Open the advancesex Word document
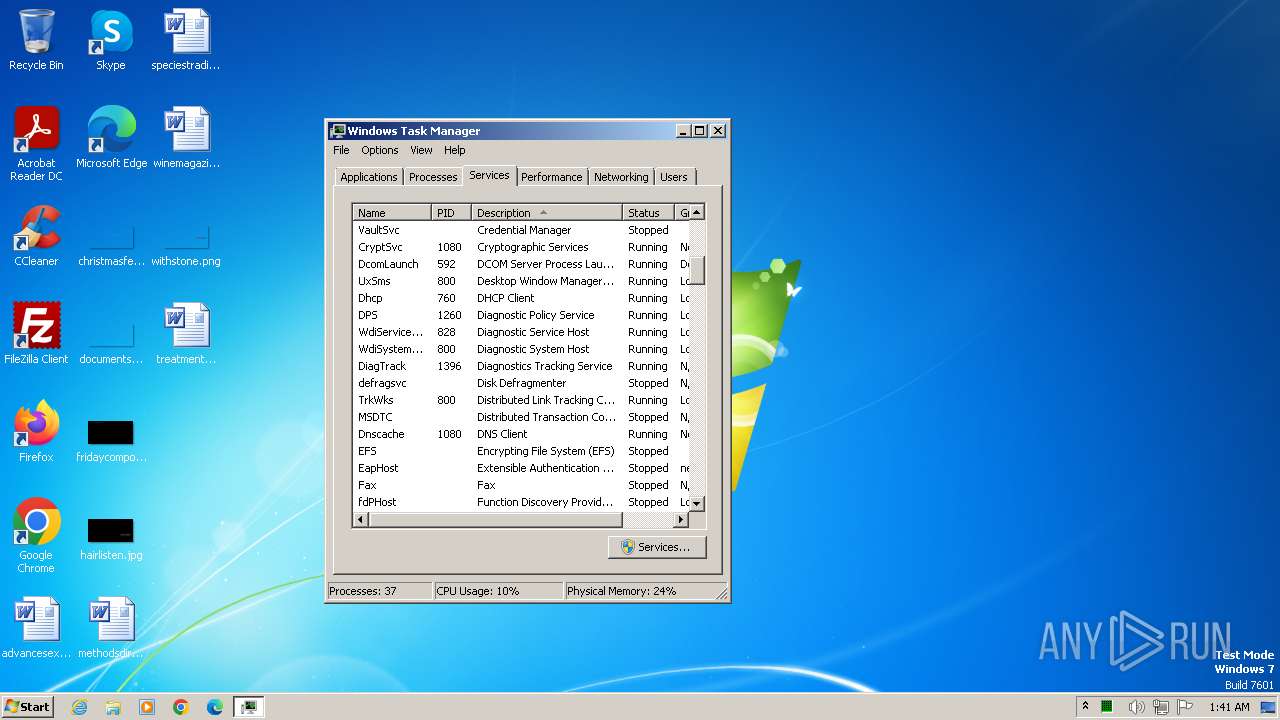The width and height of the screenshot is (1280, 720). click(x=36, y=627)
